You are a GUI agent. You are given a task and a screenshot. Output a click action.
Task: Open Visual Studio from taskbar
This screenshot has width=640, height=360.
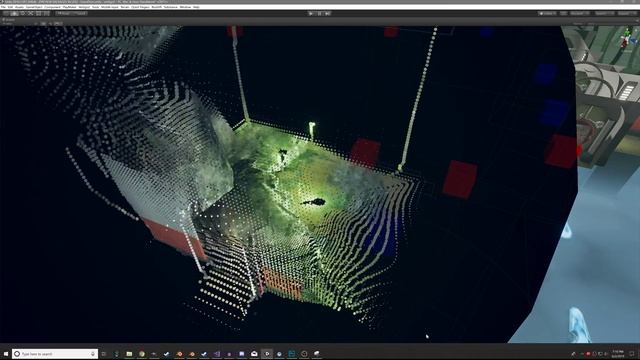(x=216, y=354)
